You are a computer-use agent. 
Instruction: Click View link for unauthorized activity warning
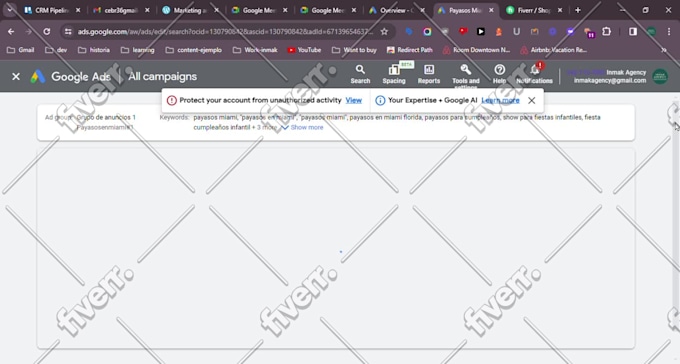(353, 100)
